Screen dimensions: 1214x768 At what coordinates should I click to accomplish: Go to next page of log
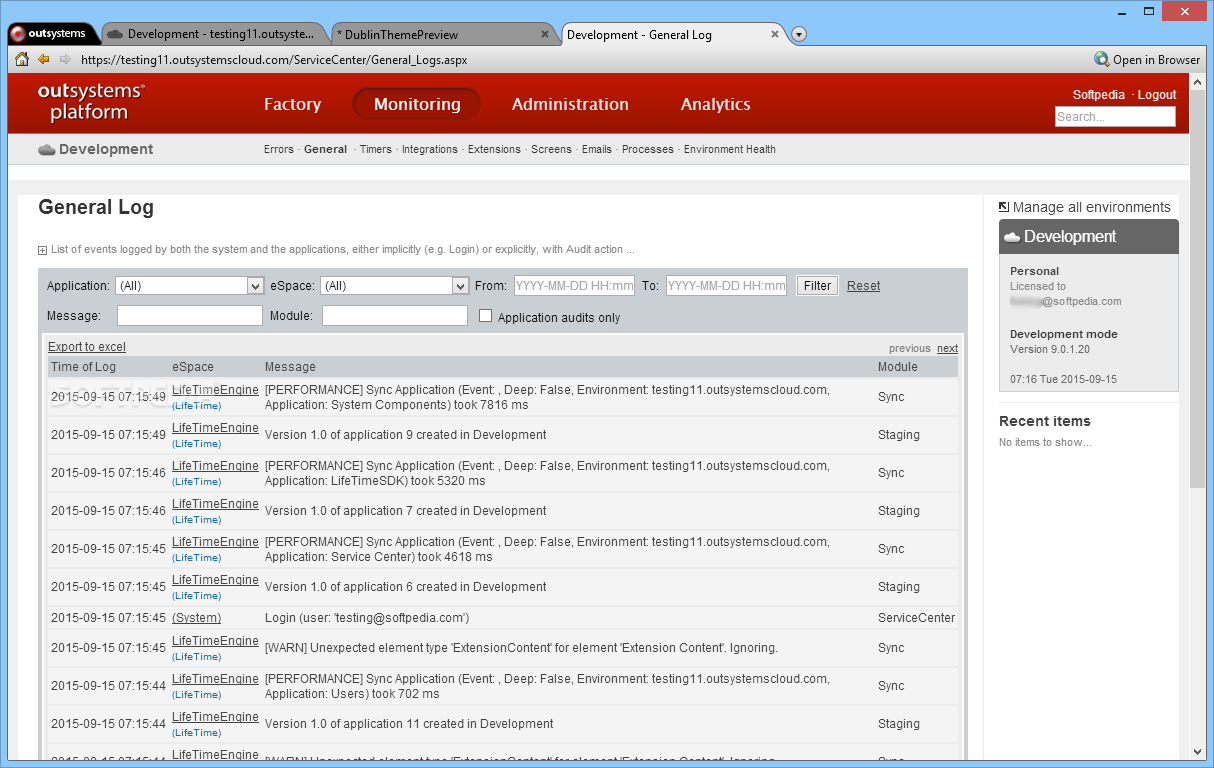[x=947, y=348]
